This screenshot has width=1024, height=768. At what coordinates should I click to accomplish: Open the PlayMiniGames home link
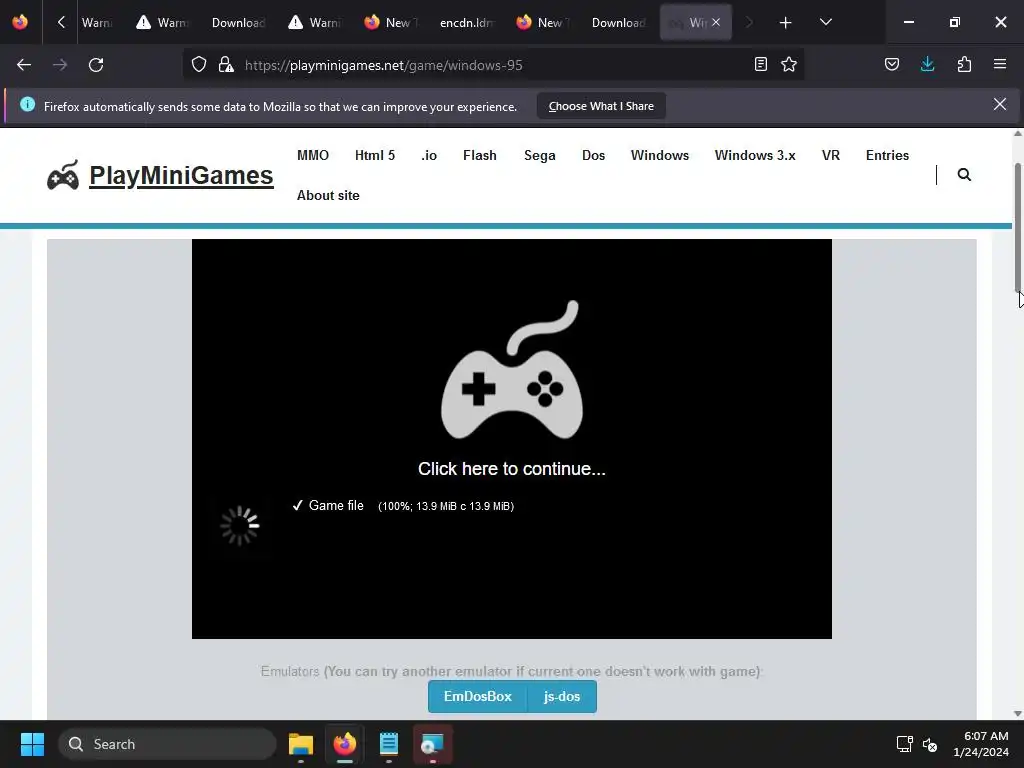point(181,176)
